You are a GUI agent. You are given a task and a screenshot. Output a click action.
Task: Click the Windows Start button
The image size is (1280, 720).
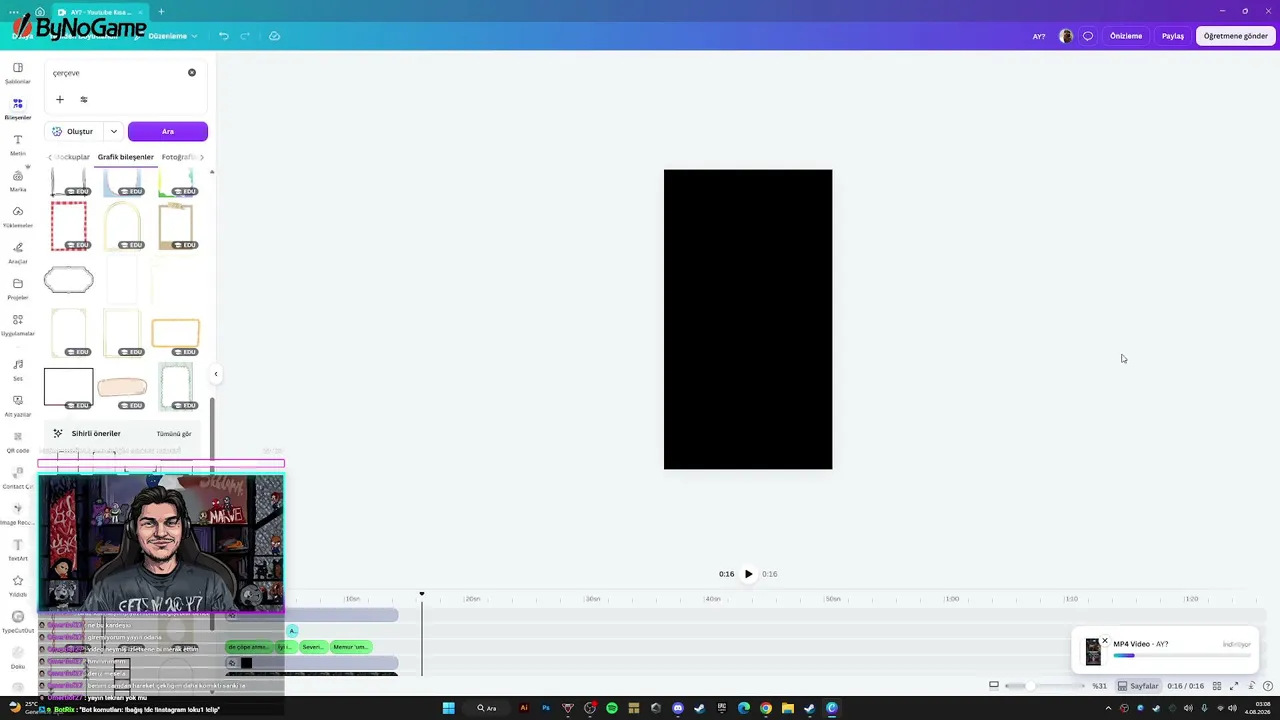tap(449, 708)
